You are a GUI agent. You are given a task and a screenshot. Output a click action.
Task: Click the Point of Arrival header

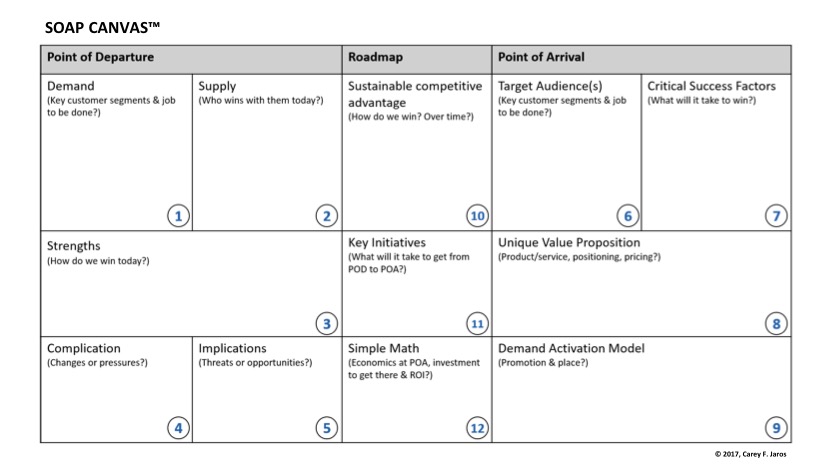point(541,58)
